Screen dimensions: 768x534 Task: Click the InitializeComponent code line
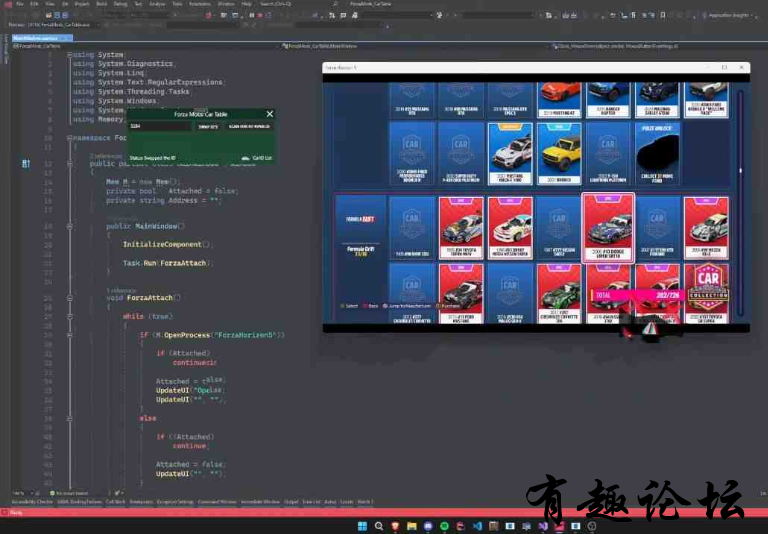click(168, 244)
